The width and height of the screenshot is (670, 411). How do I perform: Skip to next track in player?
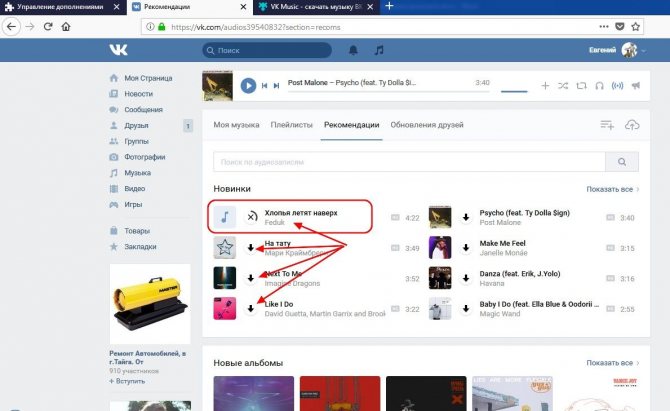point(275,86)
